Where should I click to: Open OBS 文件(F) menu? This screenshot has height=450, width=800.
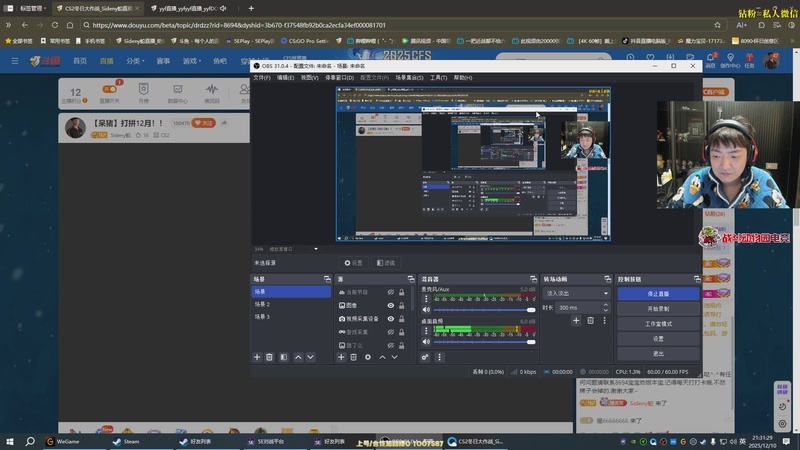pos(262,78)
